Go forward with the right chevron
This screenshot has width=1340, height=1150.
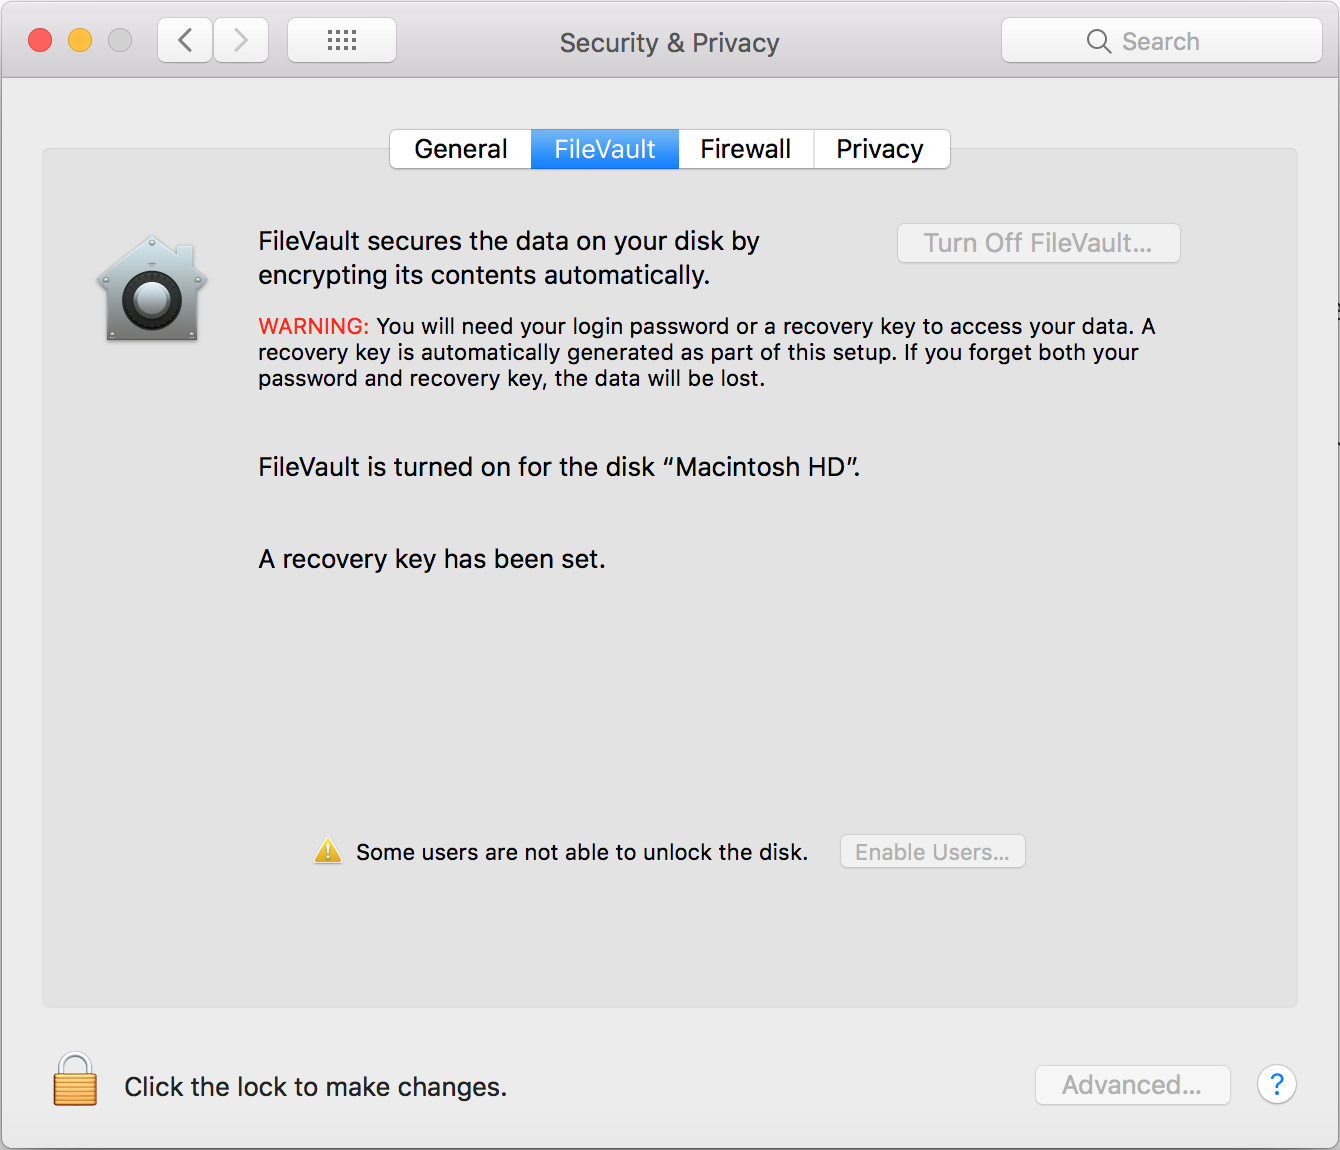pyautogui.click(x=241, y=40)
